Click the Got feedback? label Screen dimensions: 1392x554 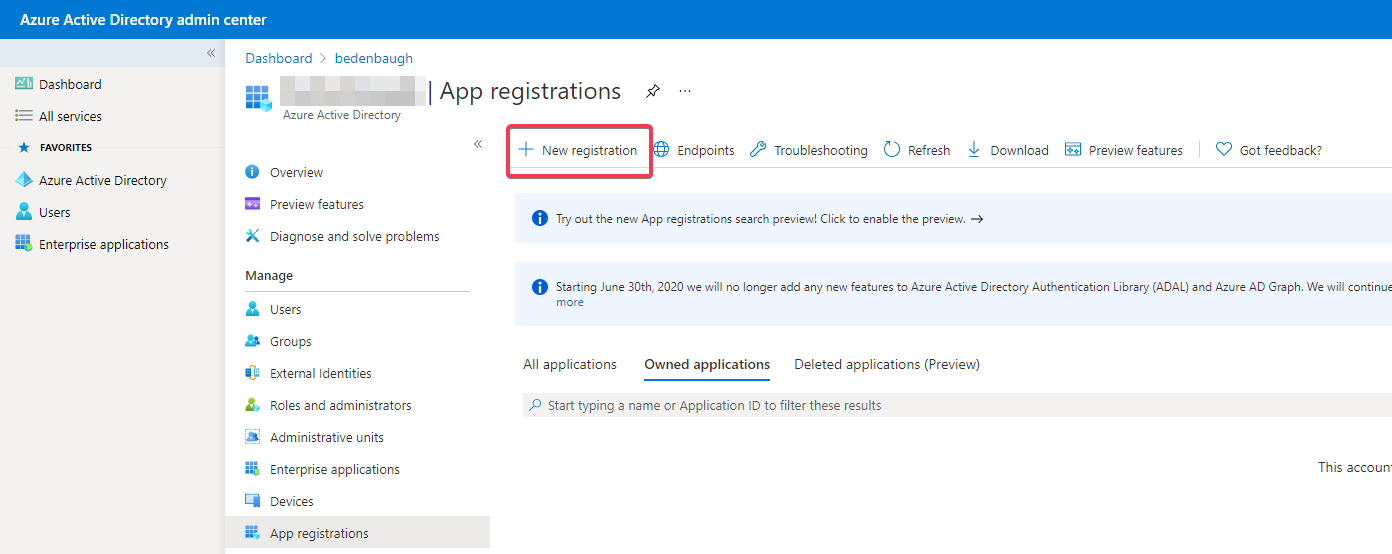[x=1280, y=150]
